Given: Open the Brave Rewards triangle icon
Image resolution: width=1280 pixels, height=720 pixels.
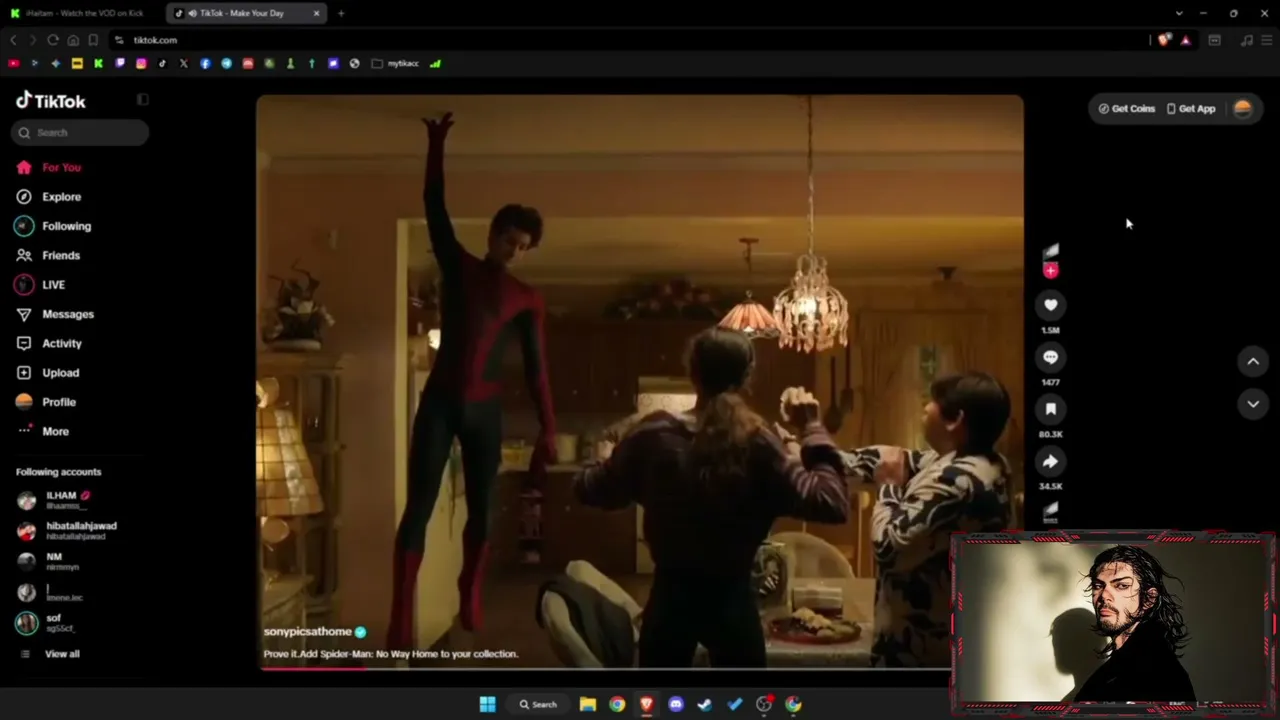Looking at the screenshot, I should coord(1185,40).
